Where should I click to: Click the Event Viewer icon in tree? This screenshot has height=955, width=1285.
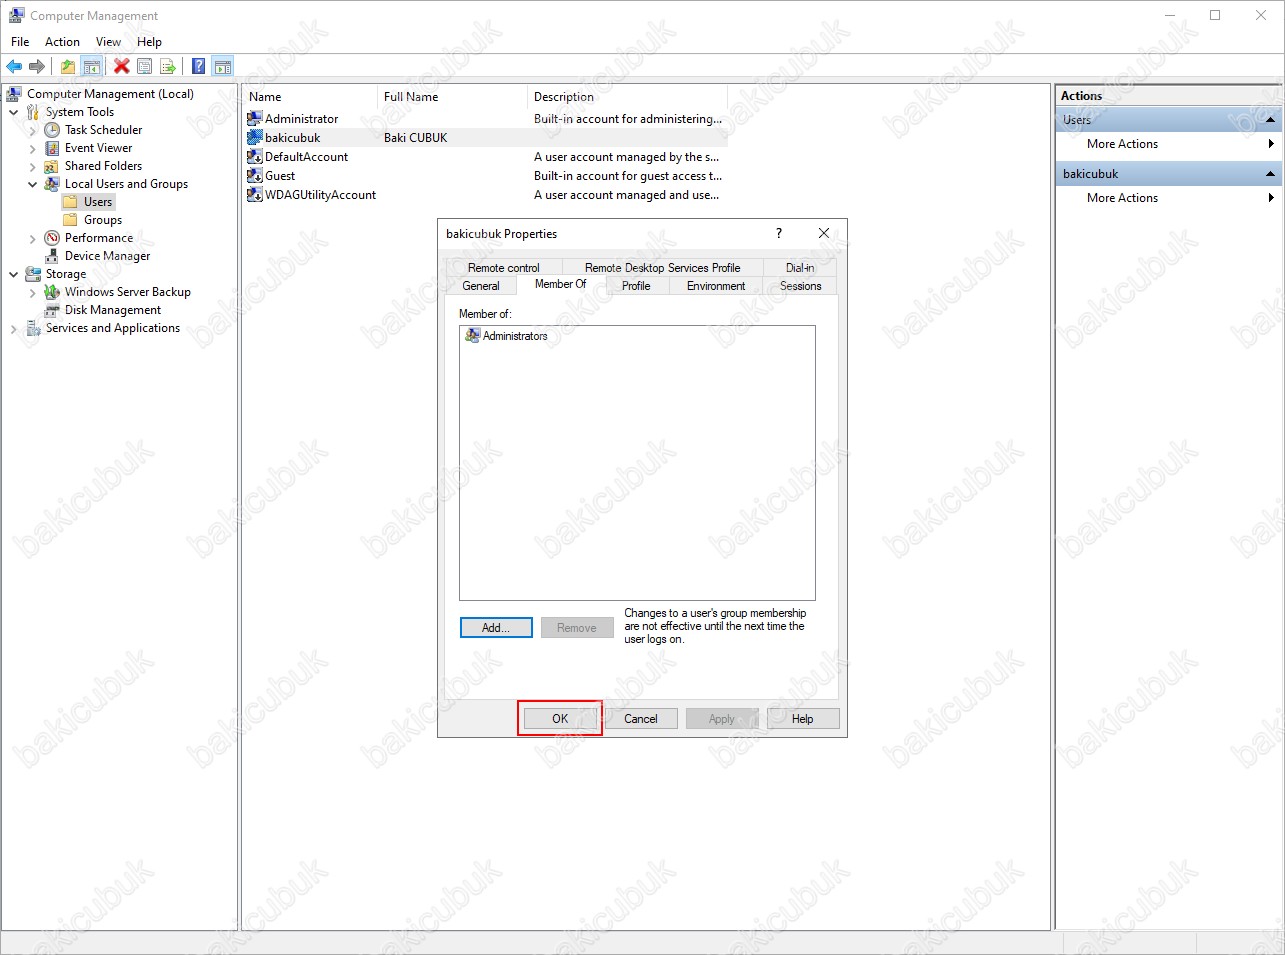(52, 148)
